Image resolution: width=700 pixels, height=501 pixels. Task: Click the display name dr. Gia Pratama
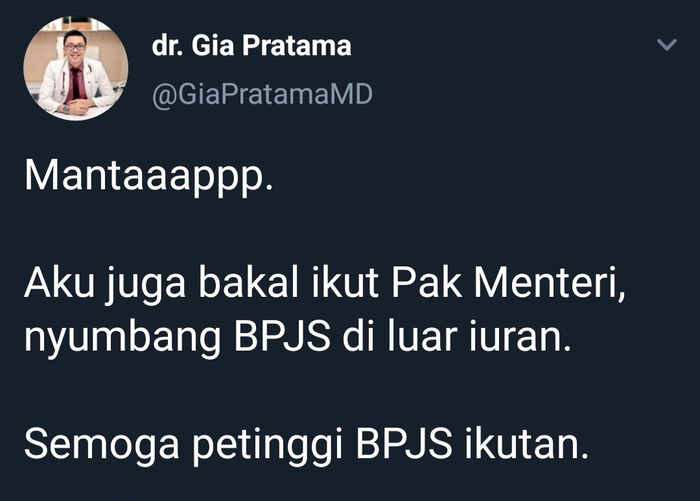tap(251, 46)
